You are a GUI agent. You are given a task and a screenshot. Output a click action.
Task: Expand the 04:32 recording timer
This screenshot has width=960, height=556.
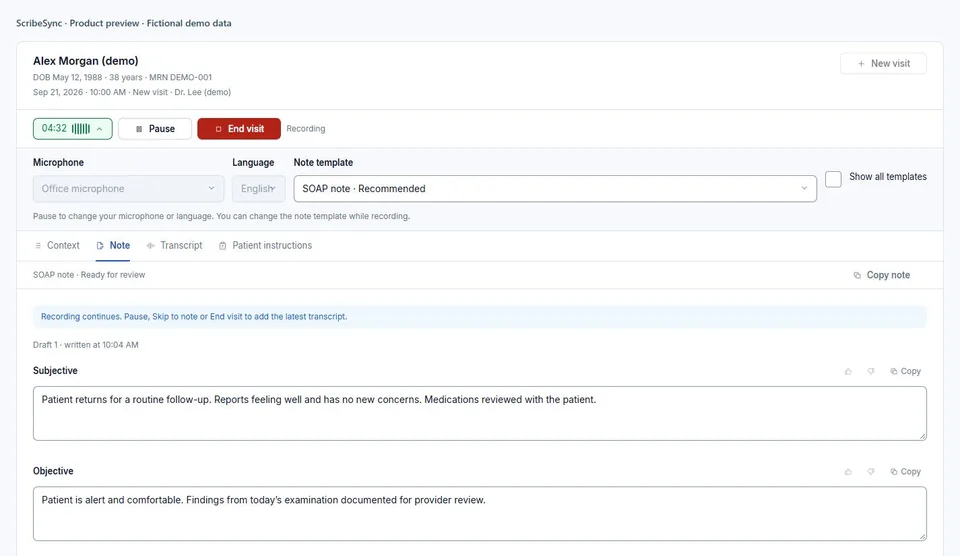coord(73,129)
